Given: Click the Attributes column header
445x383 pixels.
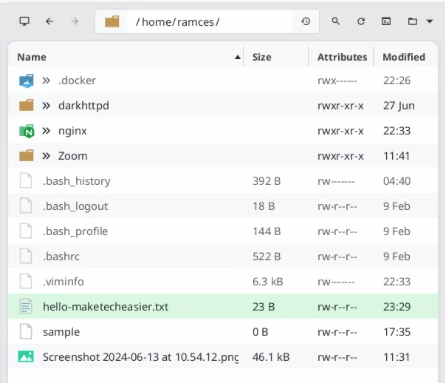Looking at the screenshot, I should (x=342, y=57).
